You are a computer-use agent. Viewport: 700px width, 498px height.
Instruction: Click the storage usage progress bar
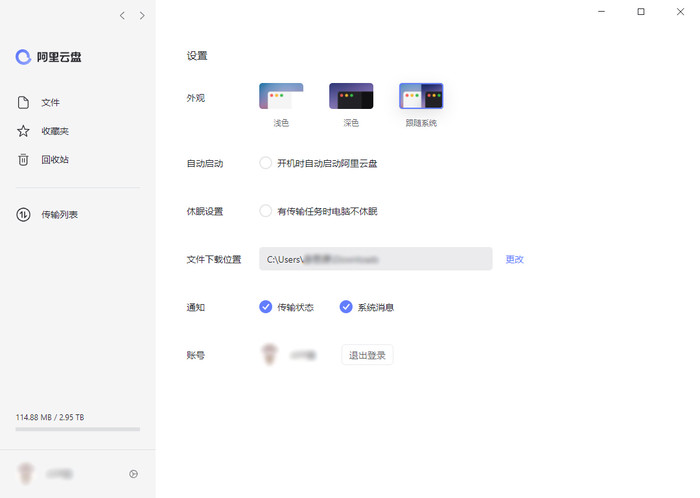coord(78,429)
